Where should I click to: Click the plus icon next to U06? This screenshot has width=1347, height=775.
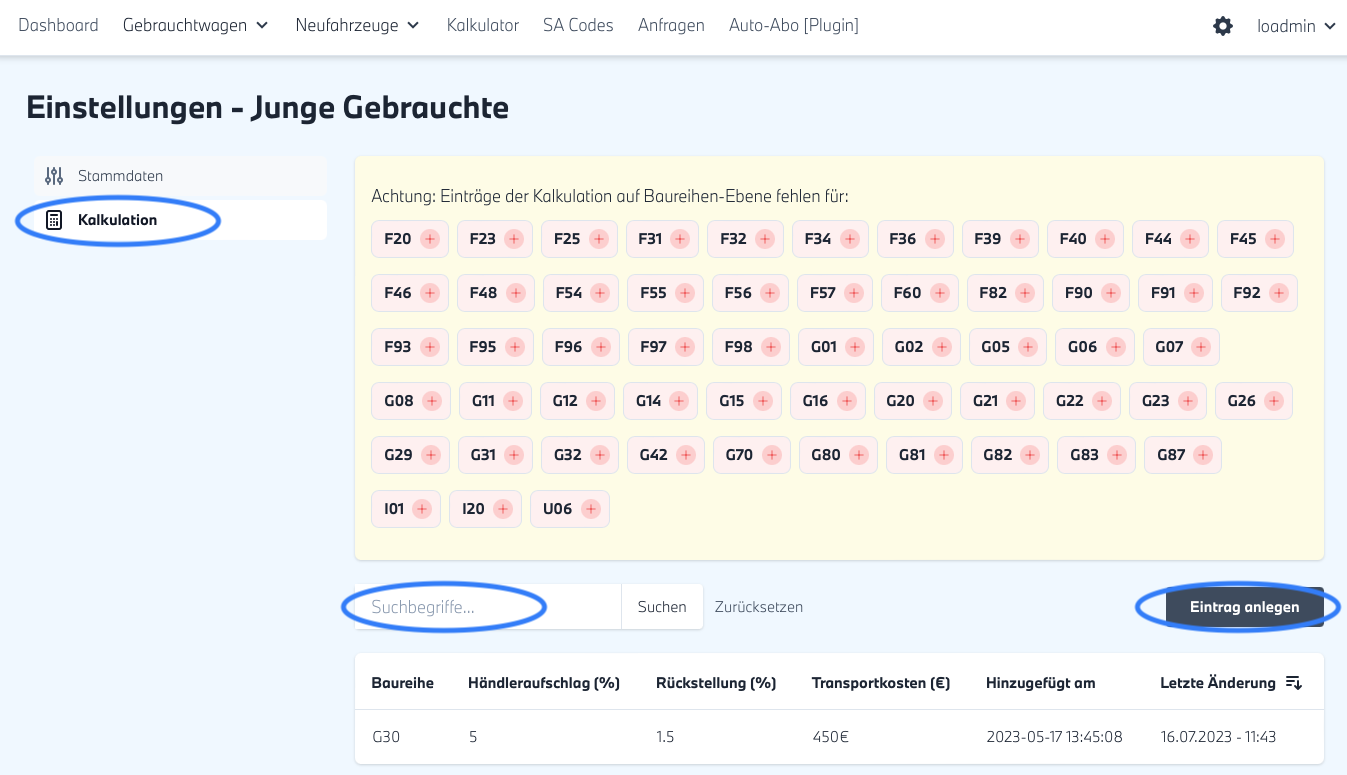591,509
